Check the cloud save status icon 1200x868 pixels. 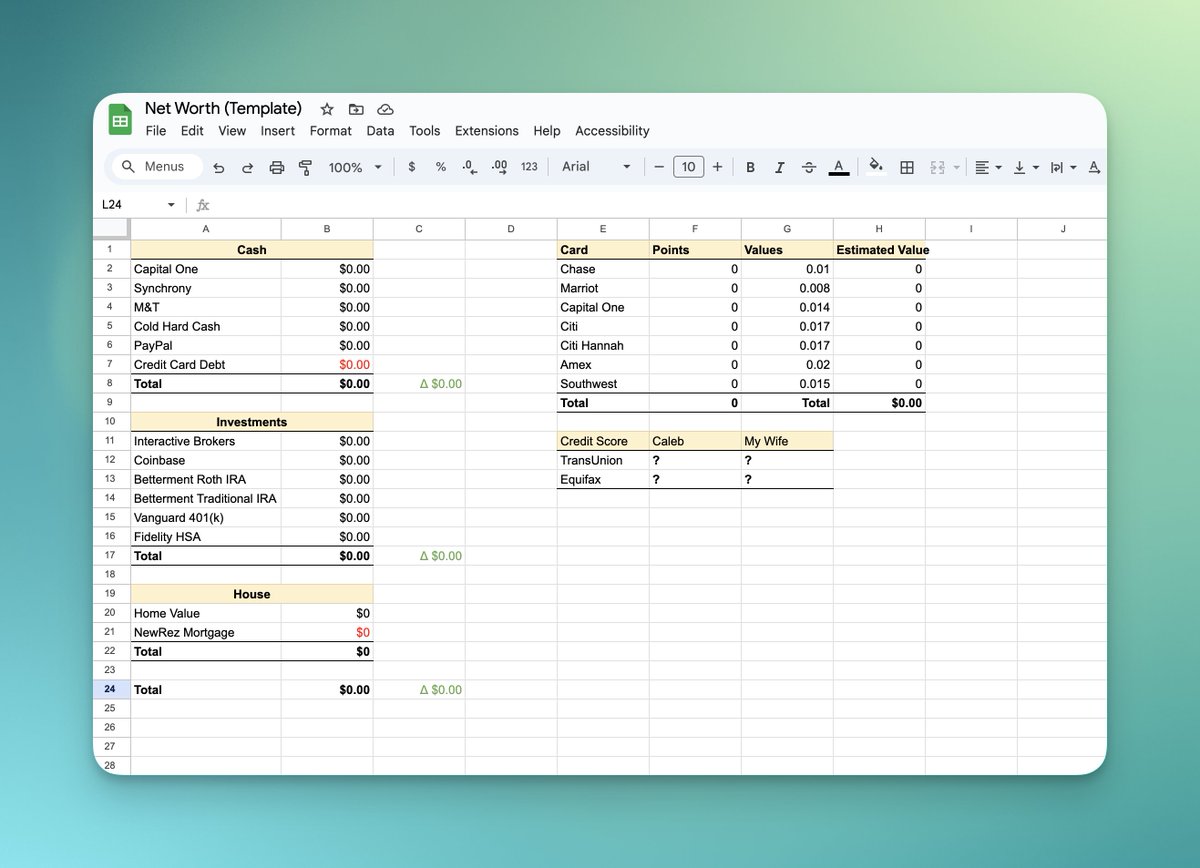[385, 109]
